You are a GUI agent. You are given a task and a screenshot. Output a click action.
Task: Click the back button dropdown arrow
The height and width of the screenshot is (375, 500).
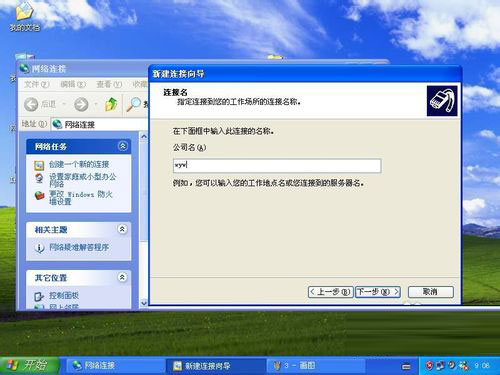click(x=64, y=104)
